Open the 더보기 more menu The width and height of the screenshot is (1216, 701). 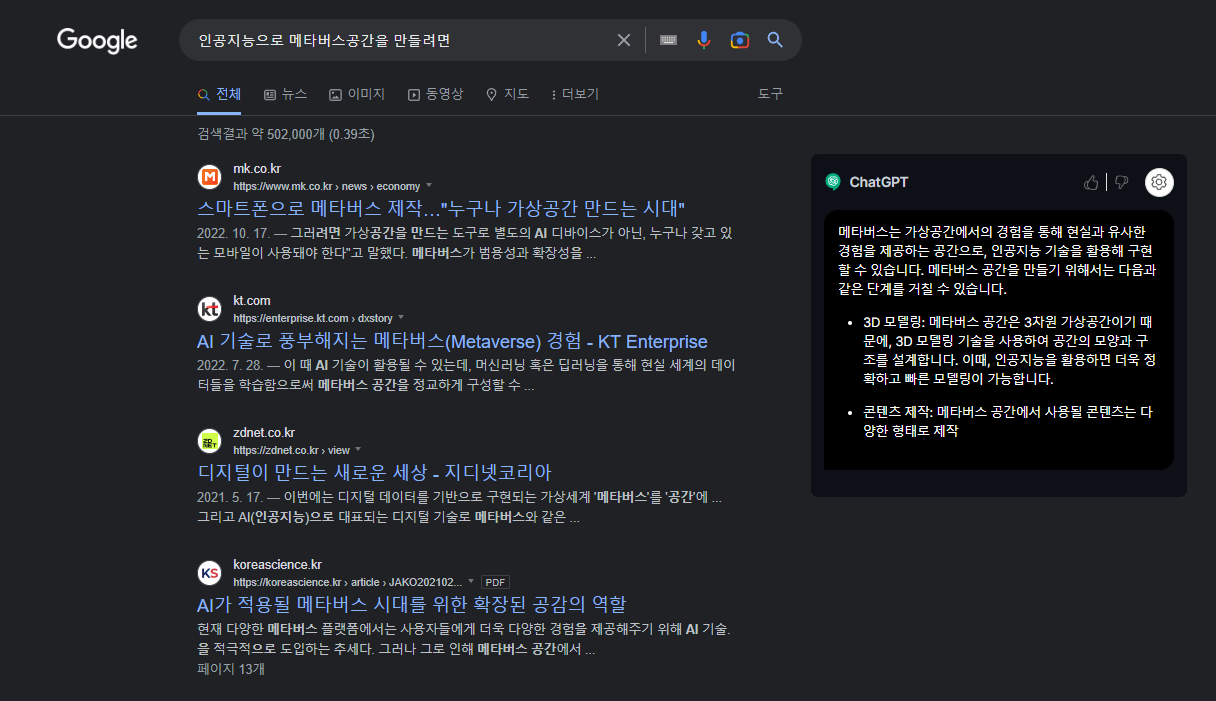[x=574, y=94]
